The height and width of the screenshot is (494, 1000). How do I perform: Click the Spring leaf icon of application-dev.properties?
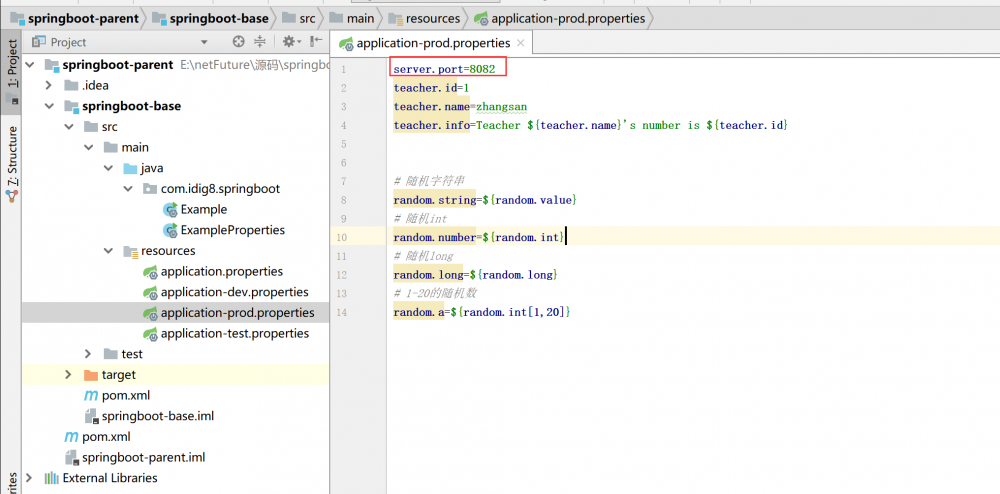(x=150, y=292)
